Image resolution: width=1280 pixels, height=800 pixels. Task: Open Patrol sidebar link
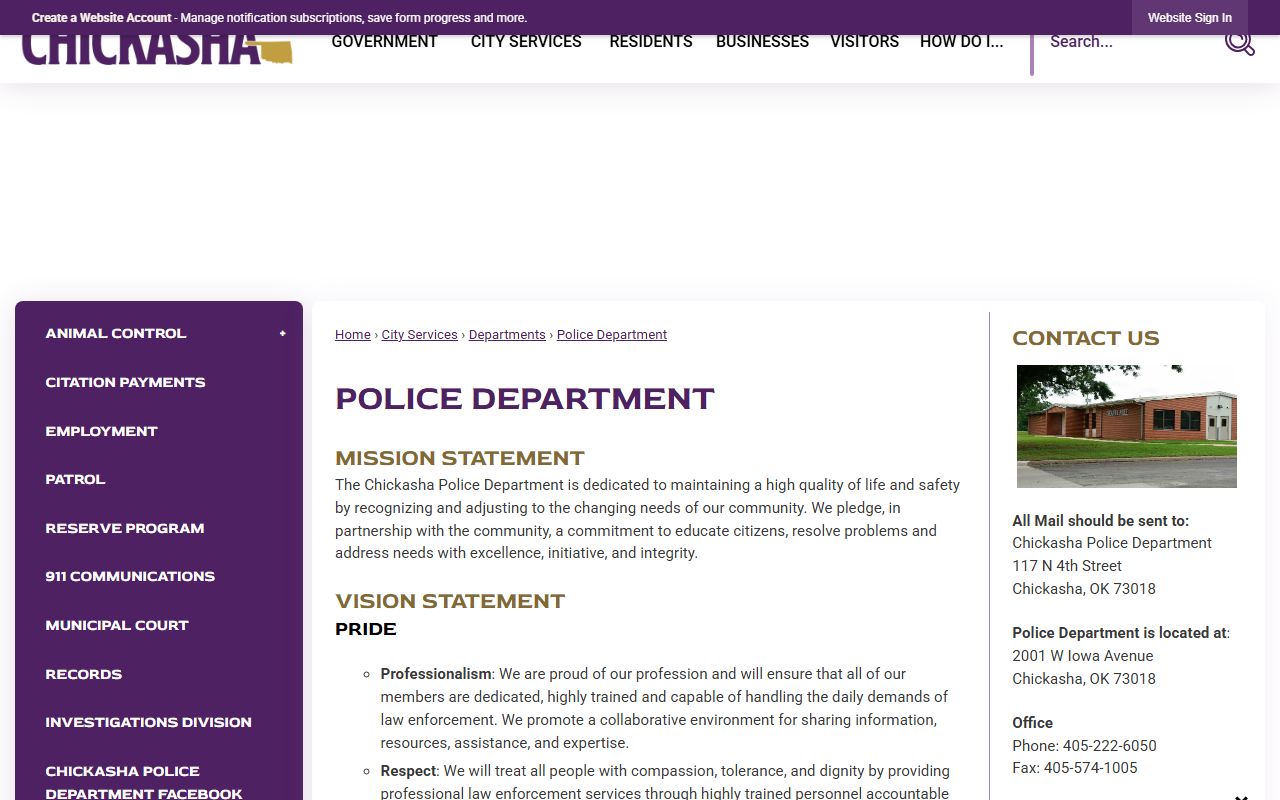click(x=75, y=479)
